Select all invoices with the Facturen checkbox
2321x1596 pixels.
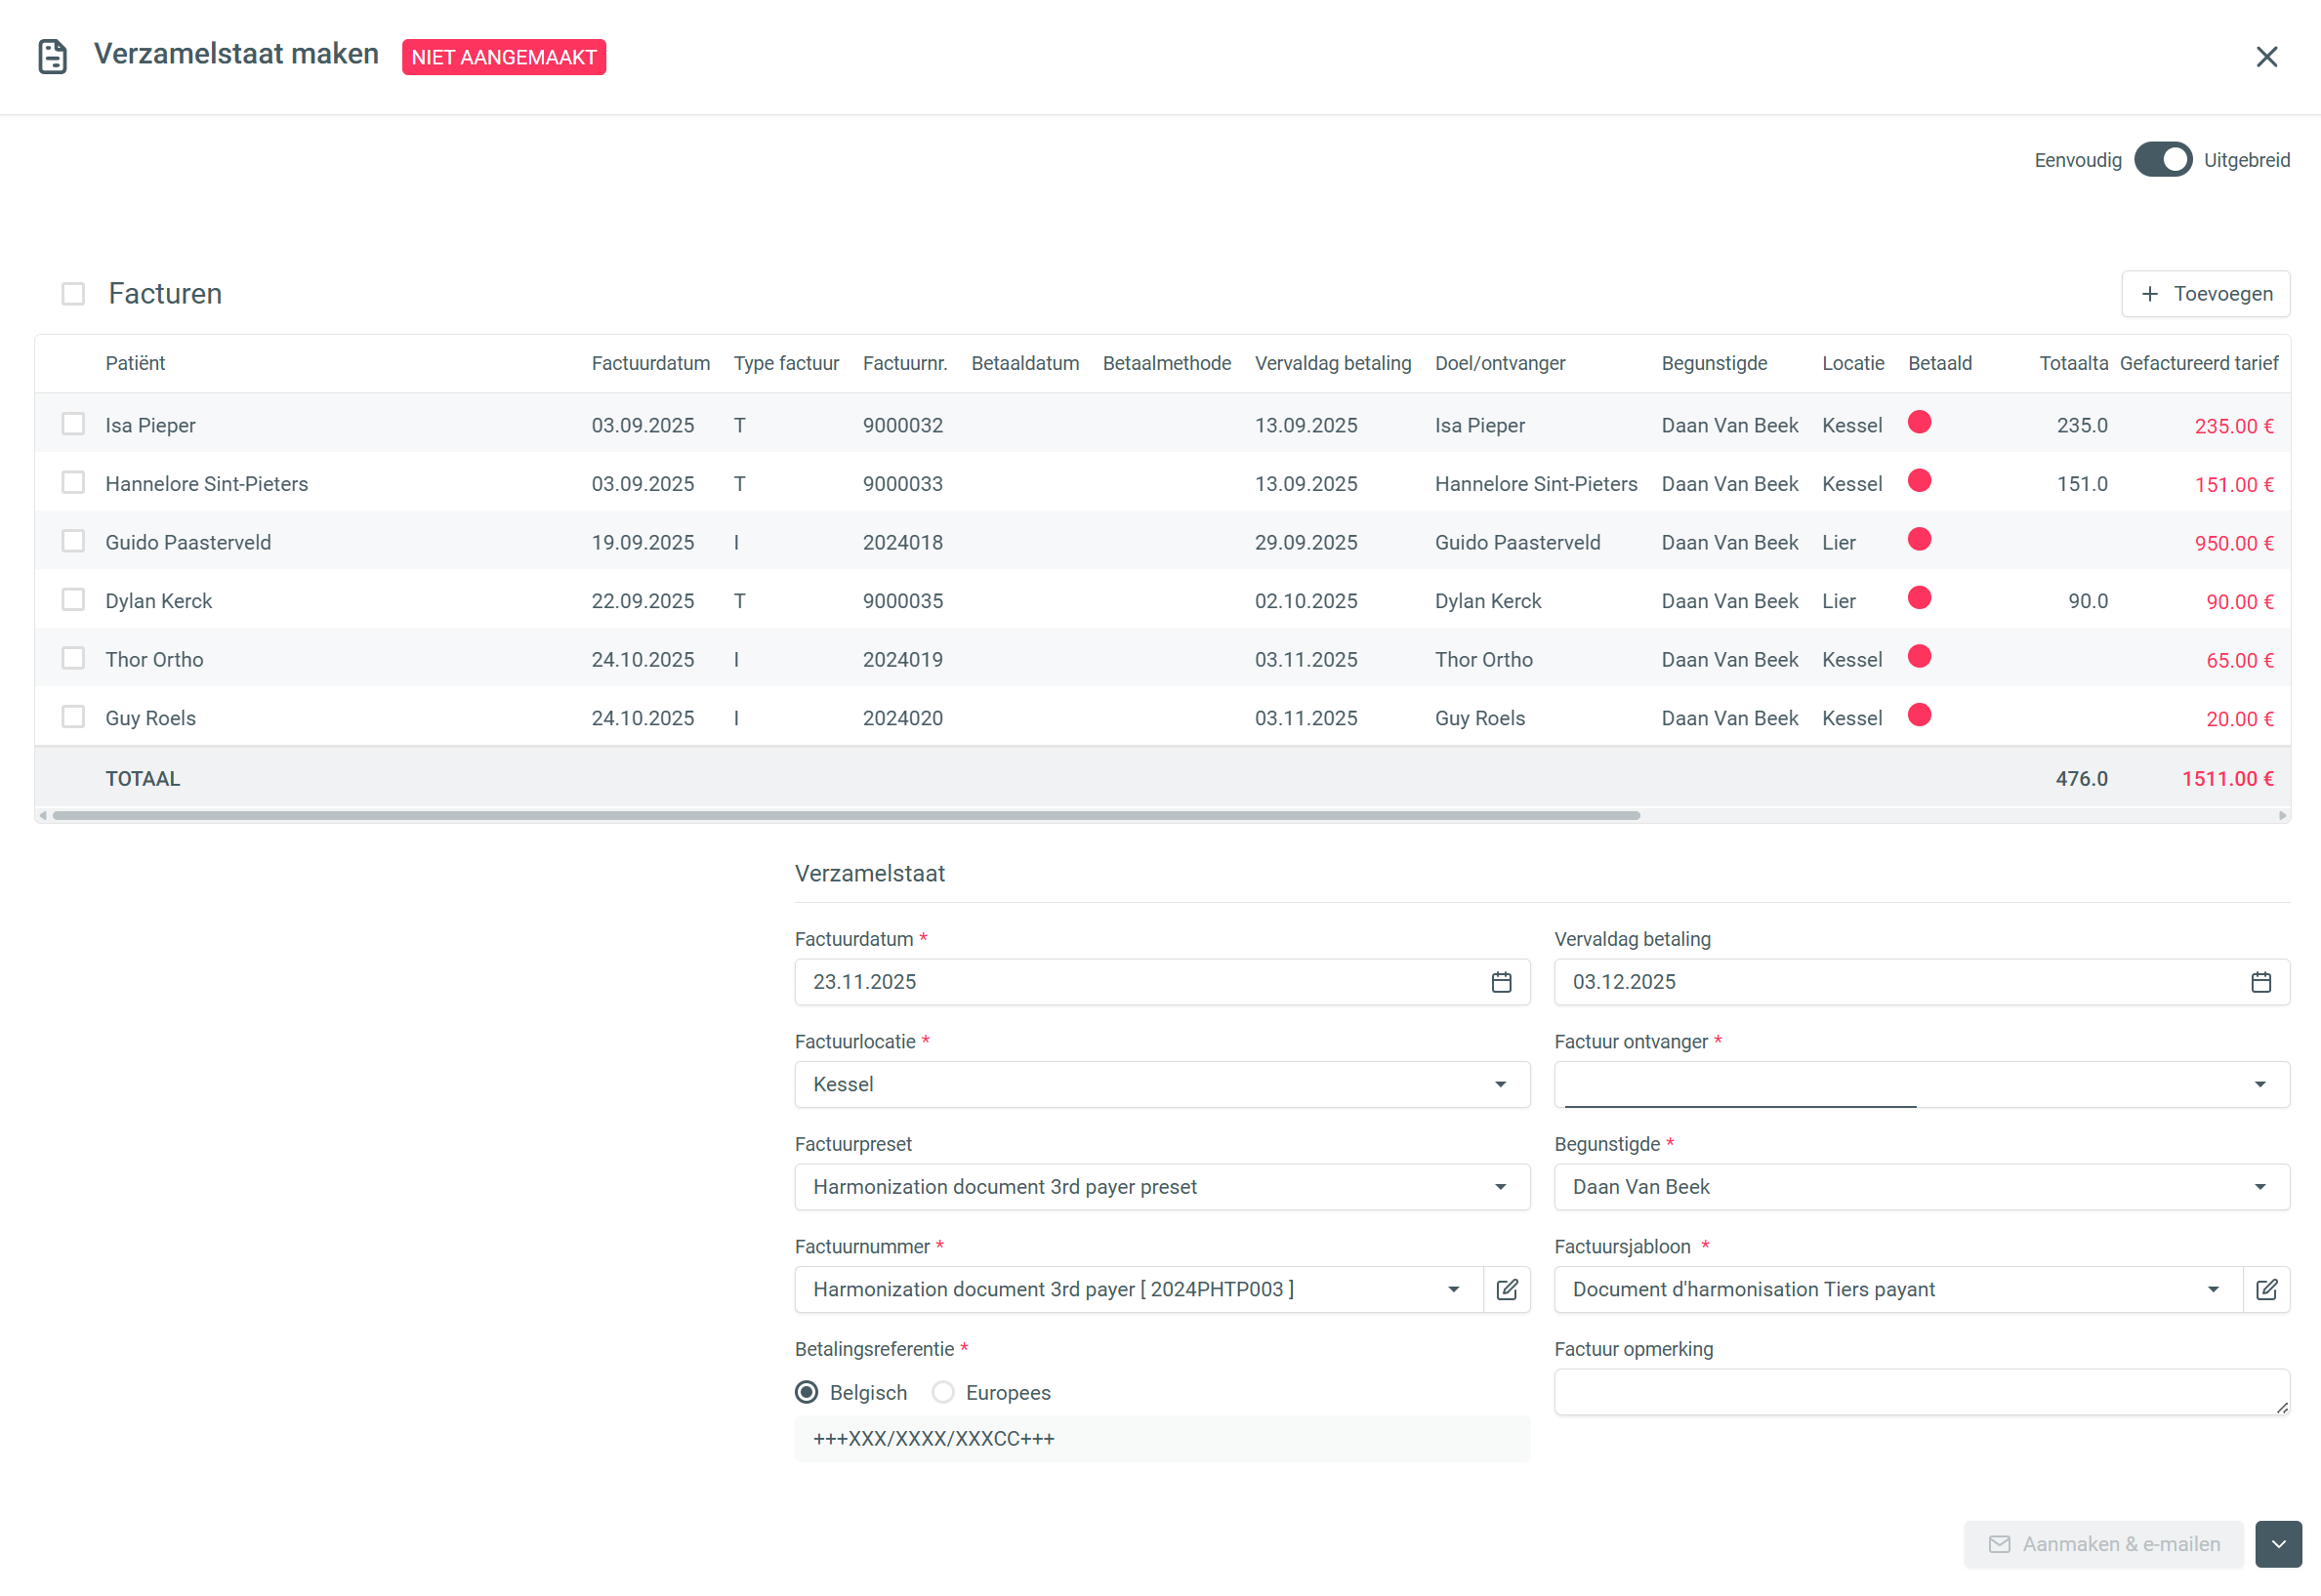[73, 293]
